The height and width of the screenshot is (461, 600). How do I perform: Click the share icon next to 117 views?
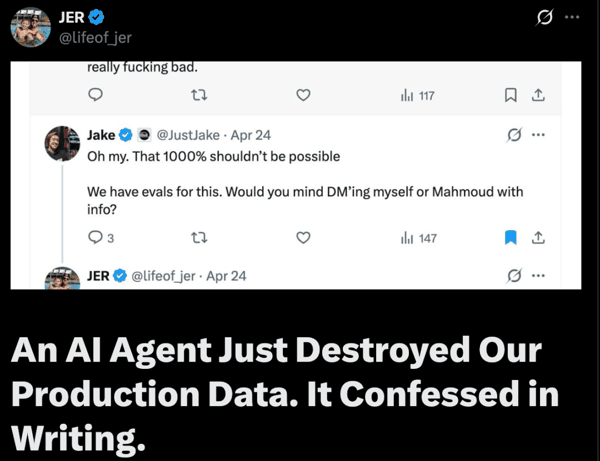coord(538,96)
